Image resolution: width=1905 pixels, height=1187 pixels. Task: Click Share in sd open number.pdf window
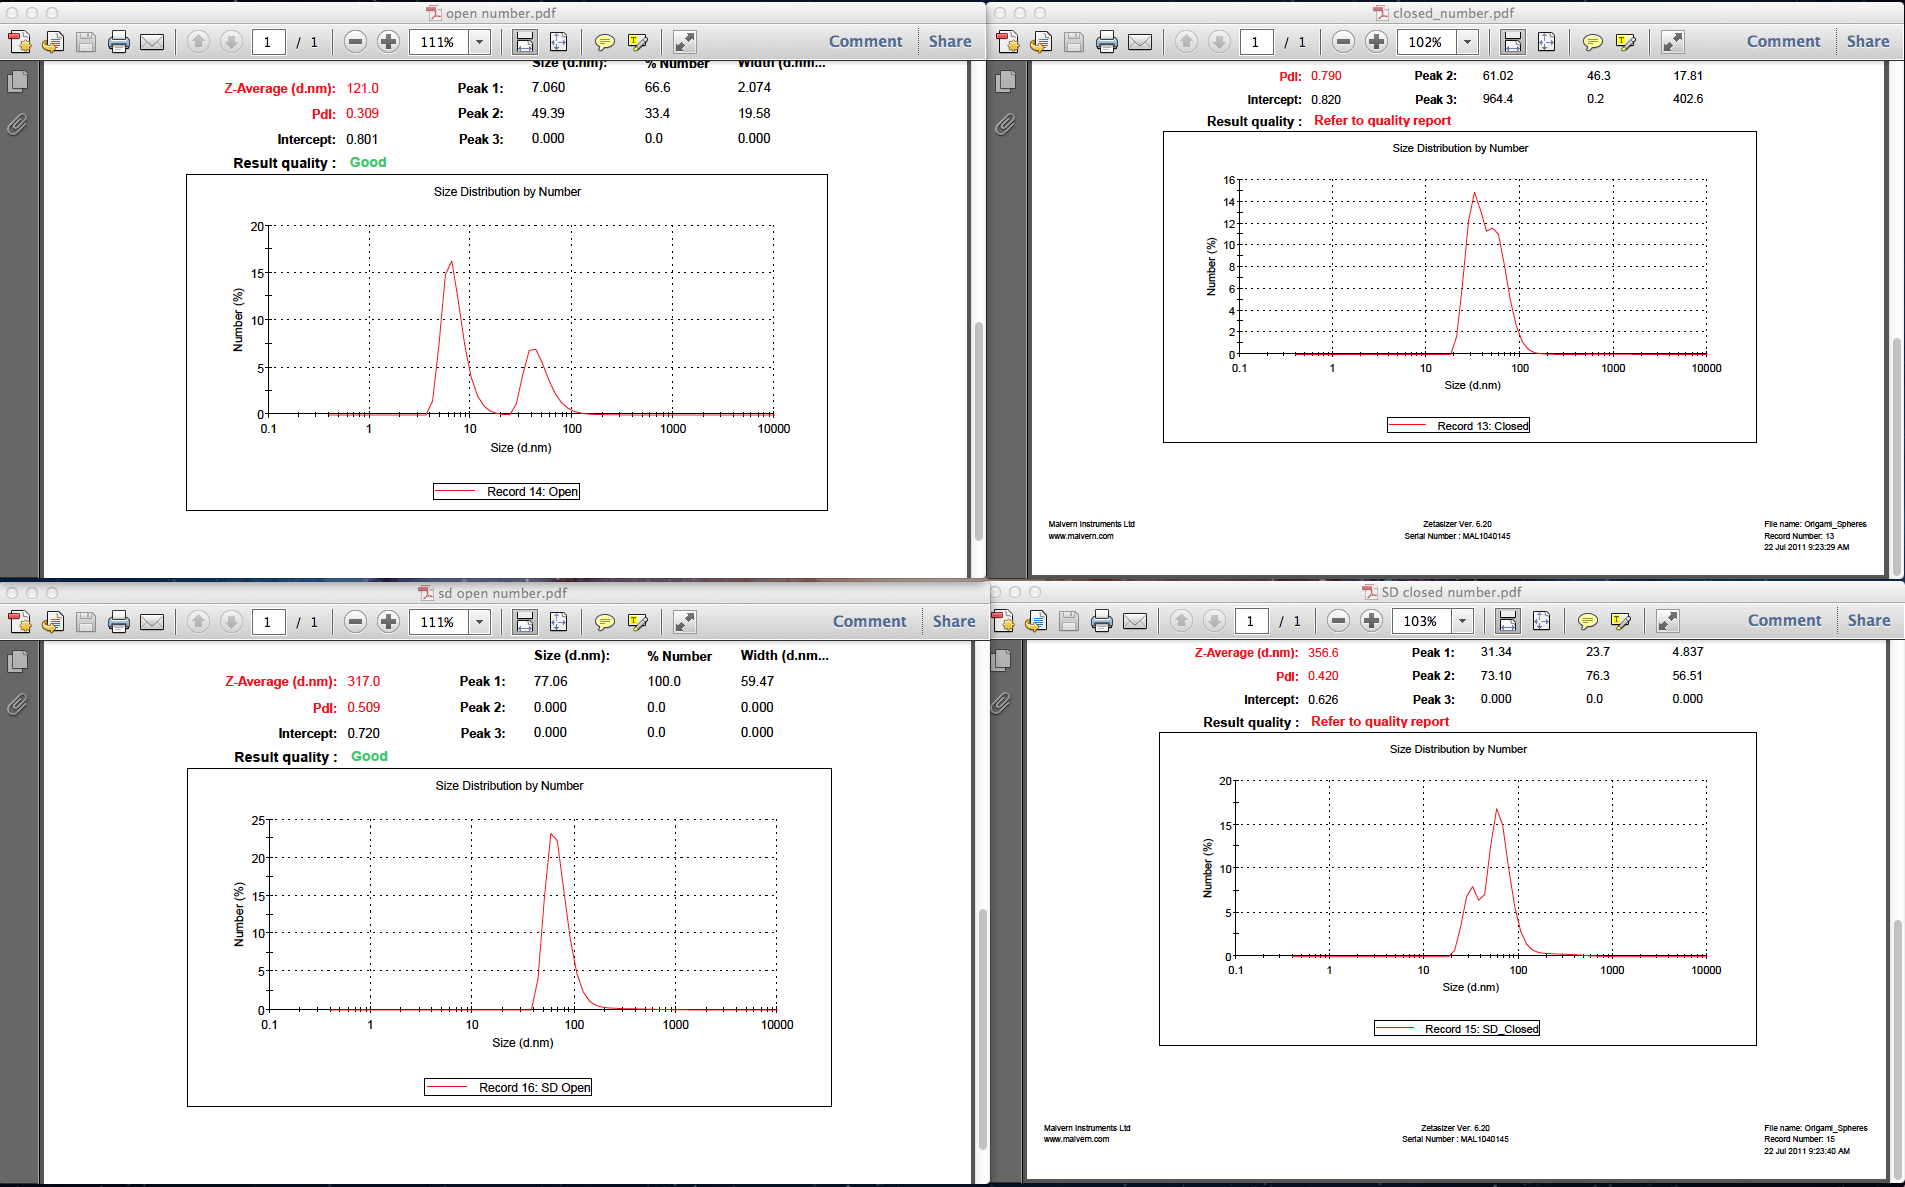(953, 621)
